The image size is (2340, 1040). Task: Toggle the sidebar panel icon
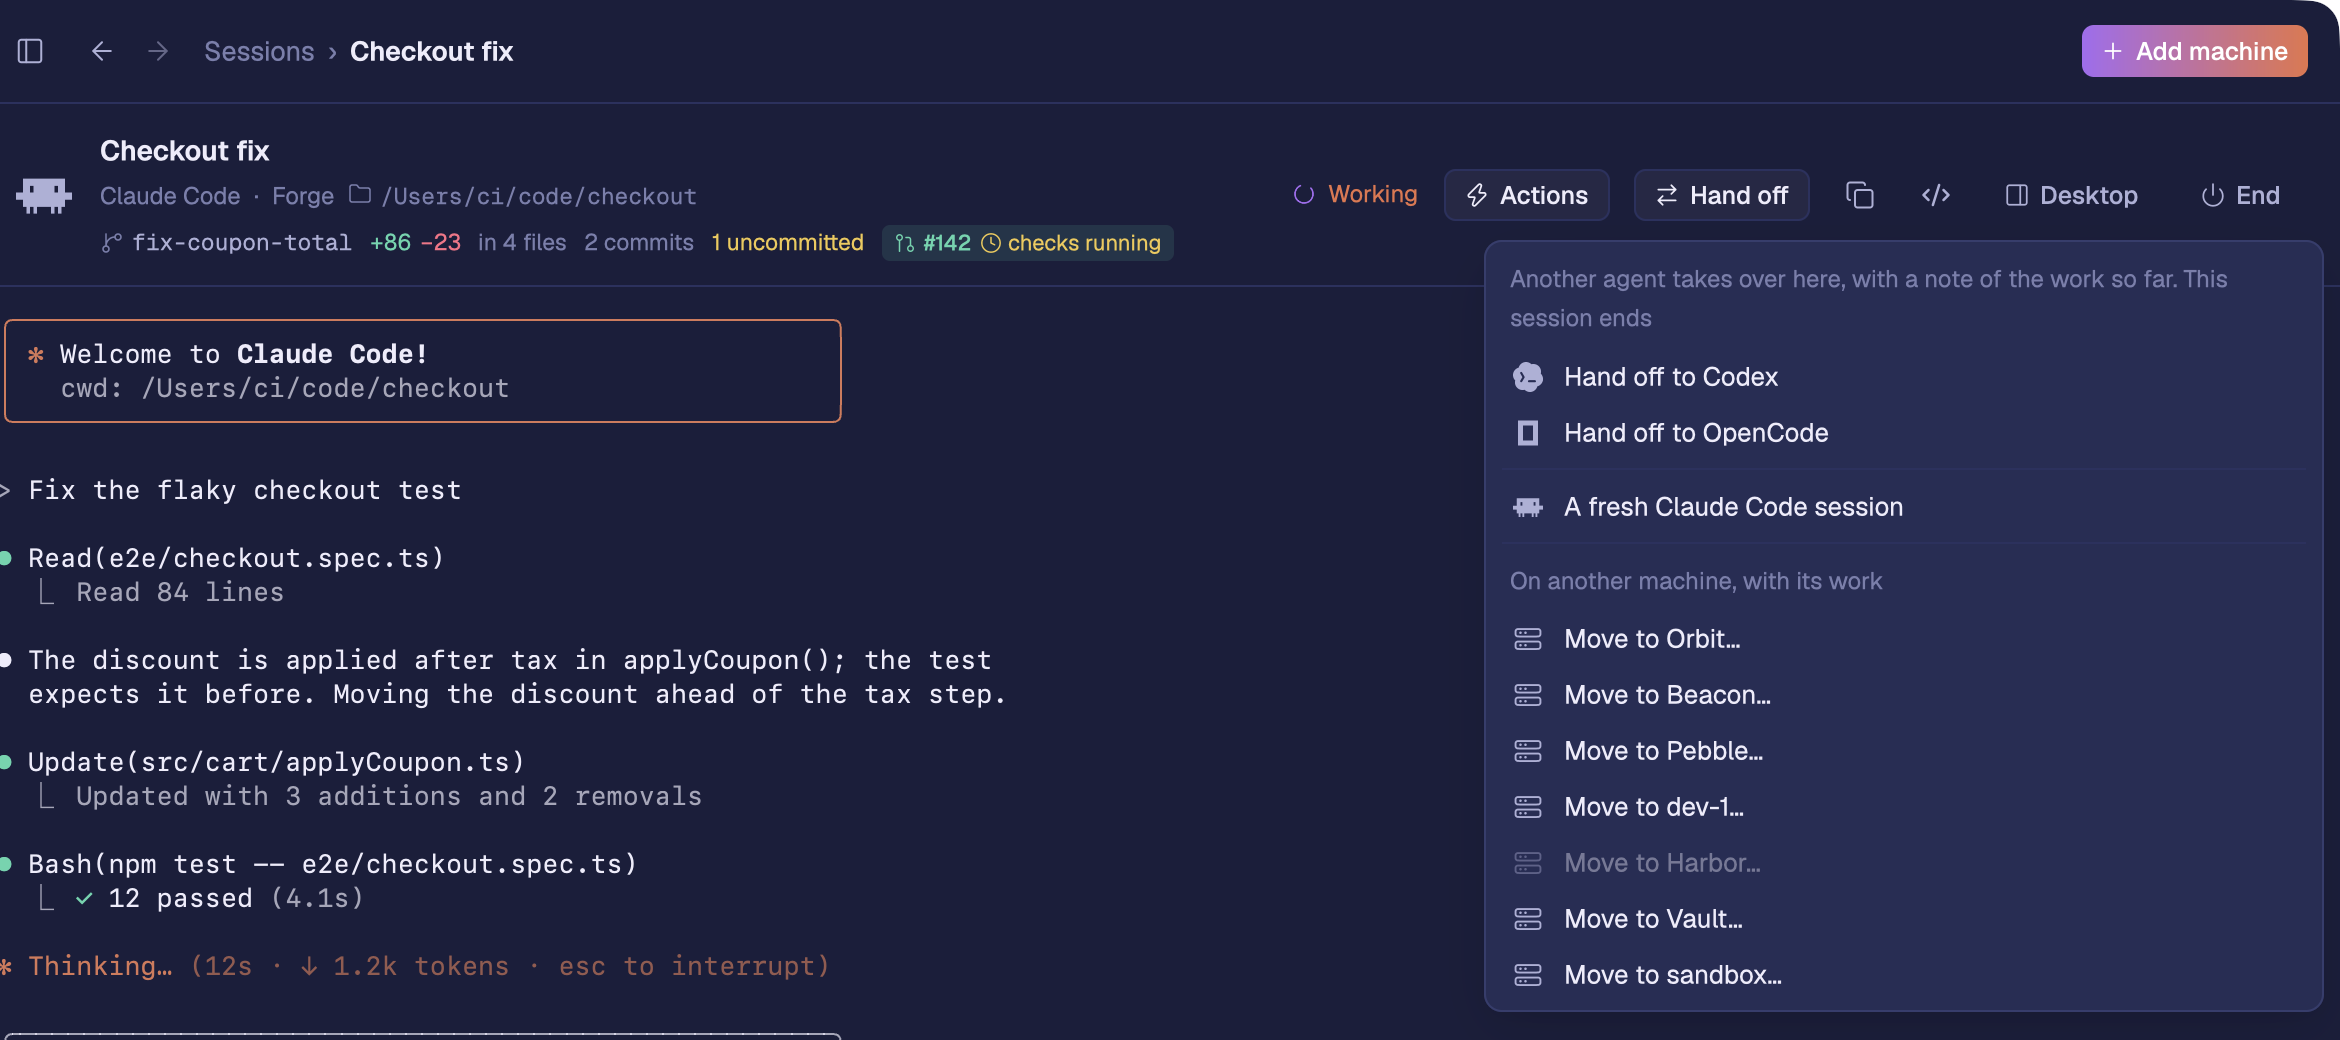(30, 51)
